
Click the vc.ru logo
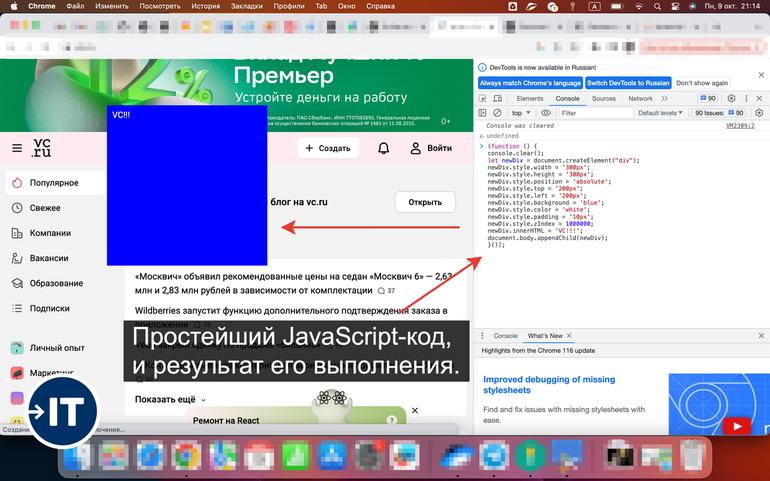point(42,148)
